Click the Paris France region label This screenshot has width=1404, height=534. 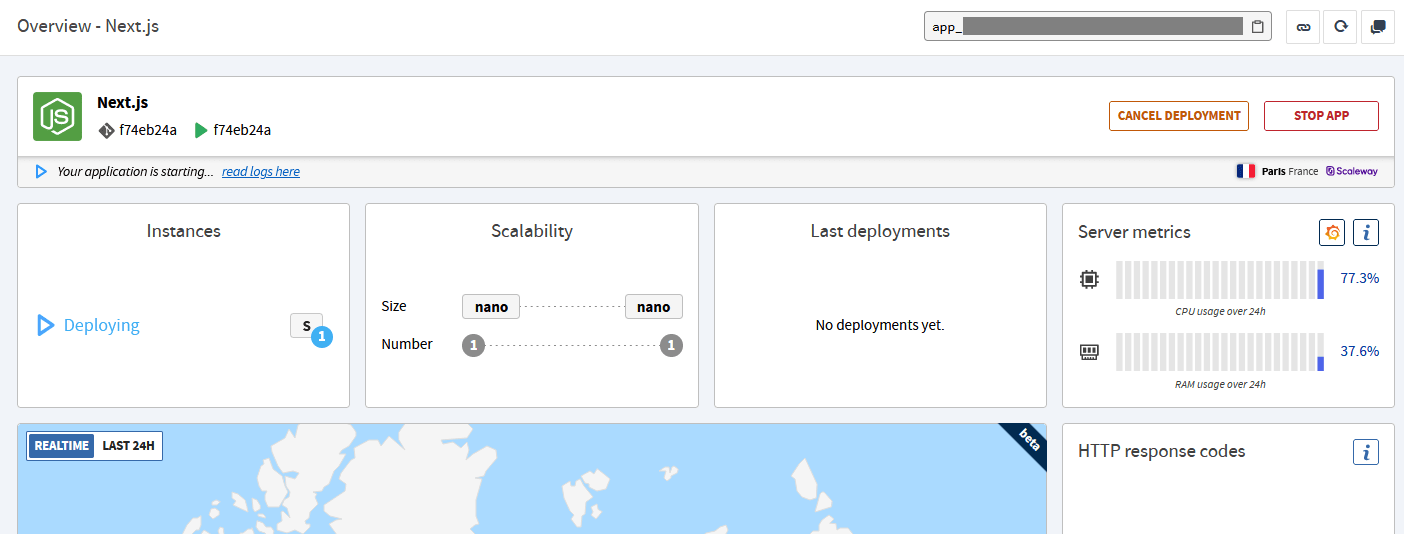1290,171
